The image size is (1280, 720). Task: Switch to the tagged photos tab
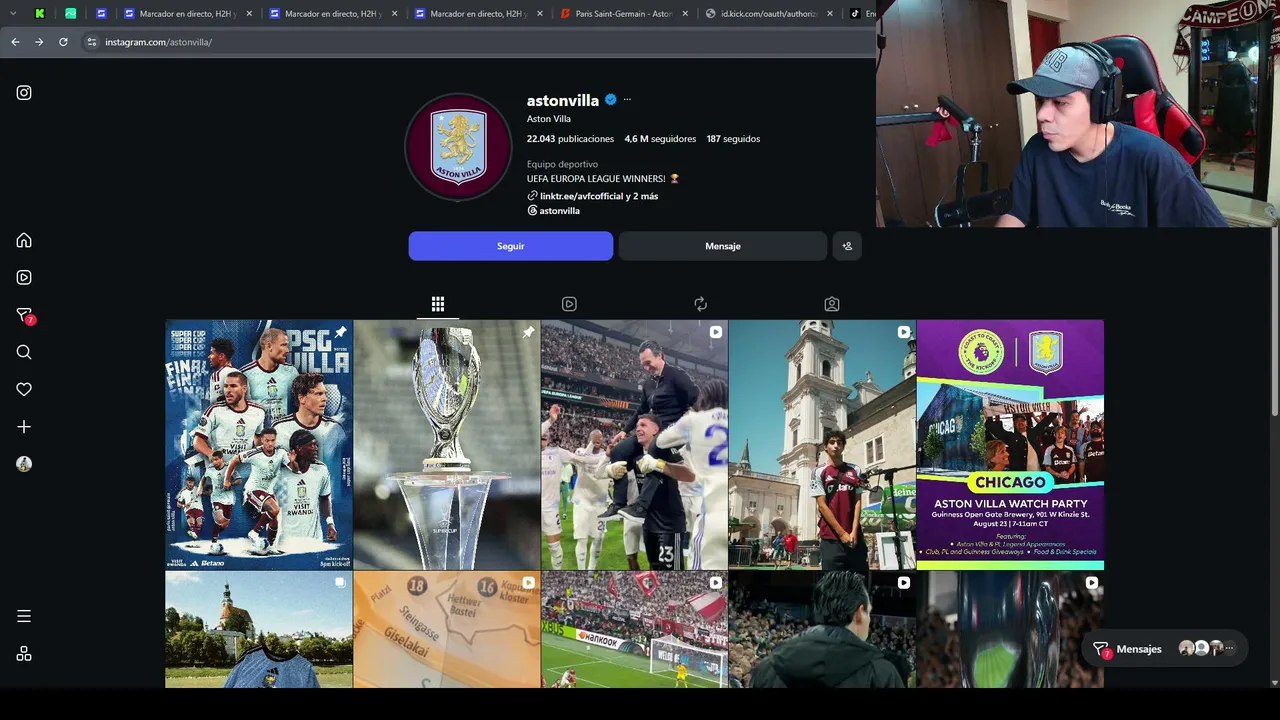point(831,304)
